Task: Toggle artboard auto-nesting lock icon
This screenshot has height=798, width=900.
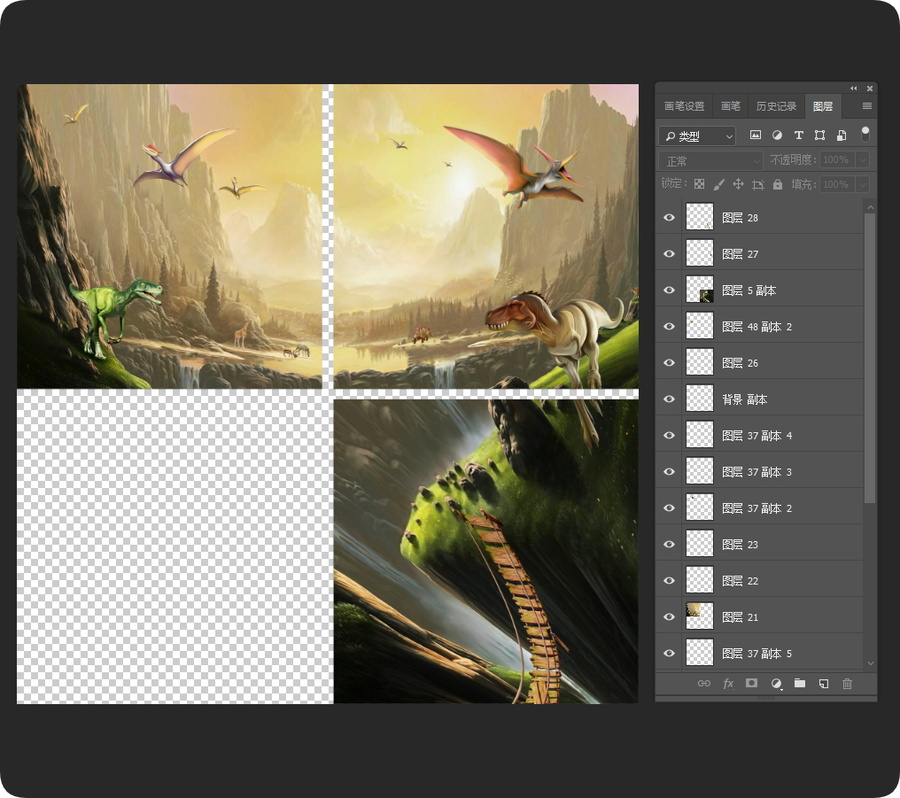Action: coord(758,184)
